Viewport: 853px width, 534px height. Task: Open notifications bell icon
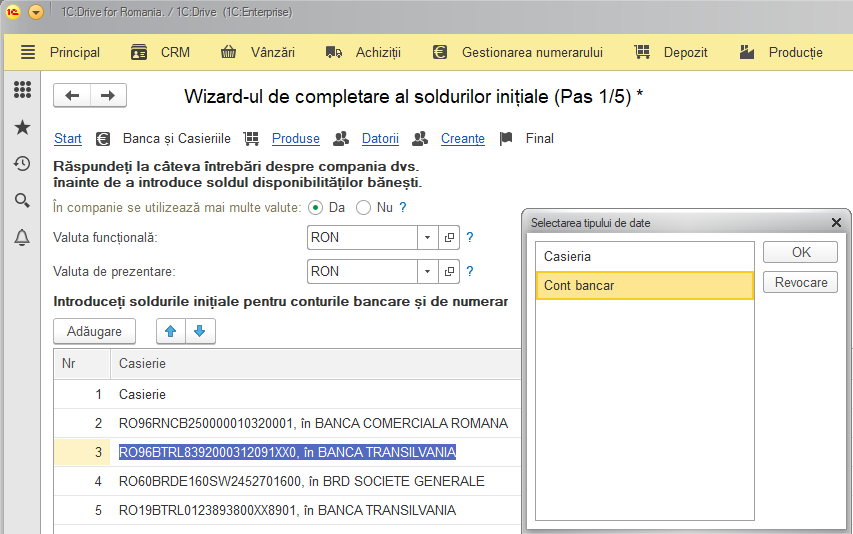[22, 238]
